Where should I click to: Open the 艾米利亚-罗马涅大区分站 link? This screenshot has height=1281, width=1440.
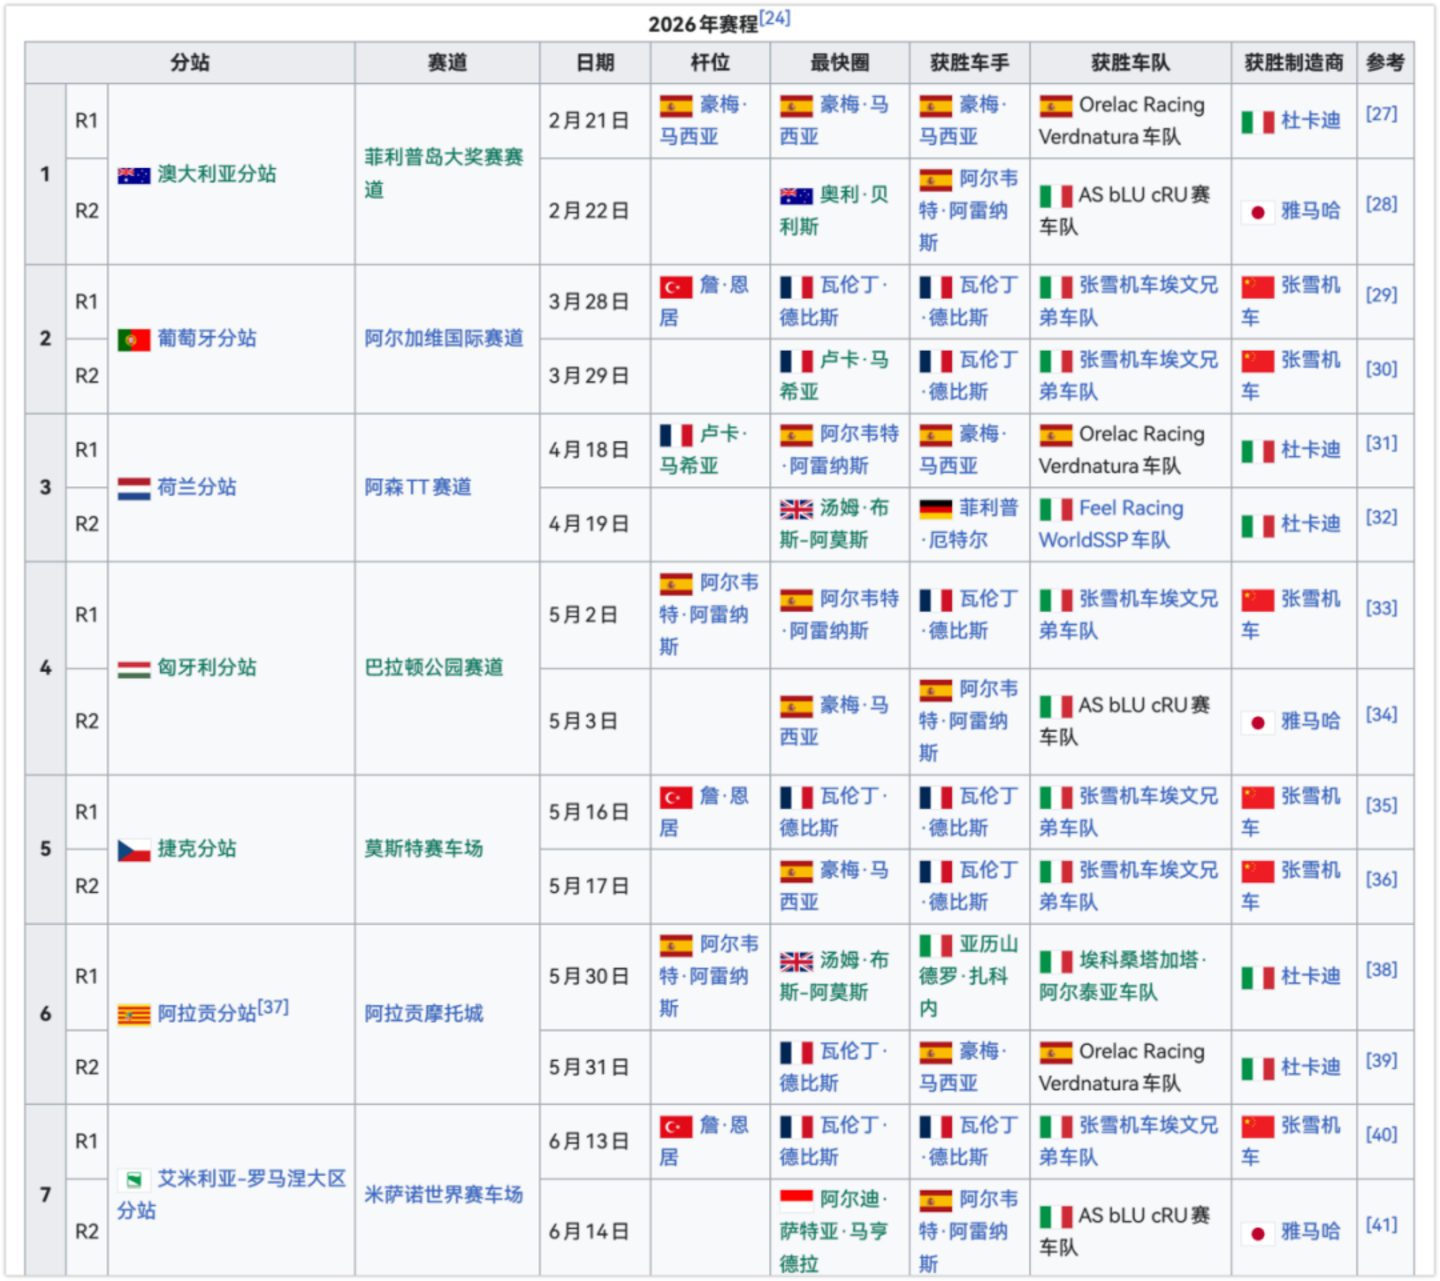(232, 1195)
